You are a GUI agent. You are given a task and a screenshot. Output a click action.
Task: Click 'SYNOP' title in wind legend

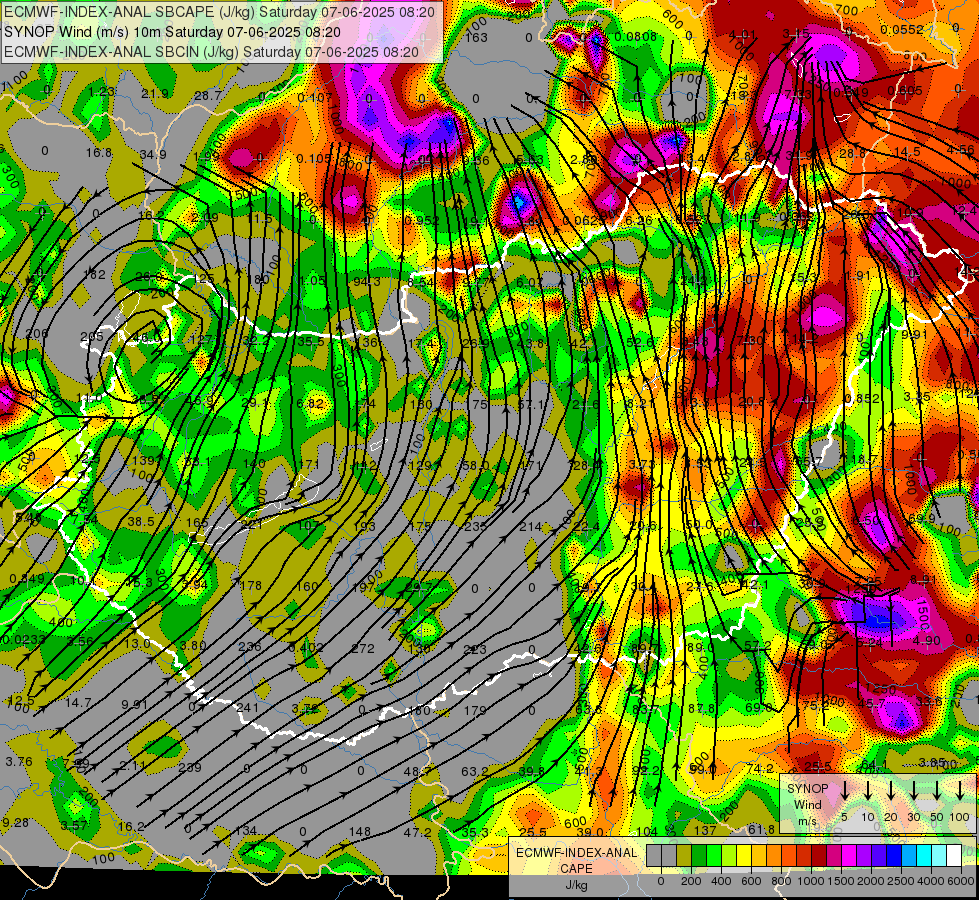tap(807, 788)
